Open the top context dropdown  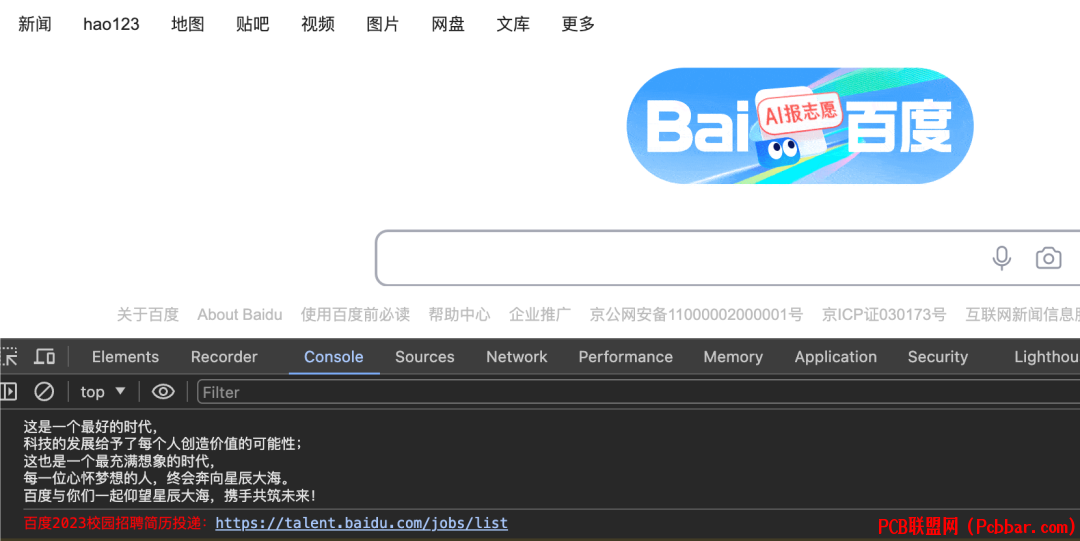click(103, 392)
